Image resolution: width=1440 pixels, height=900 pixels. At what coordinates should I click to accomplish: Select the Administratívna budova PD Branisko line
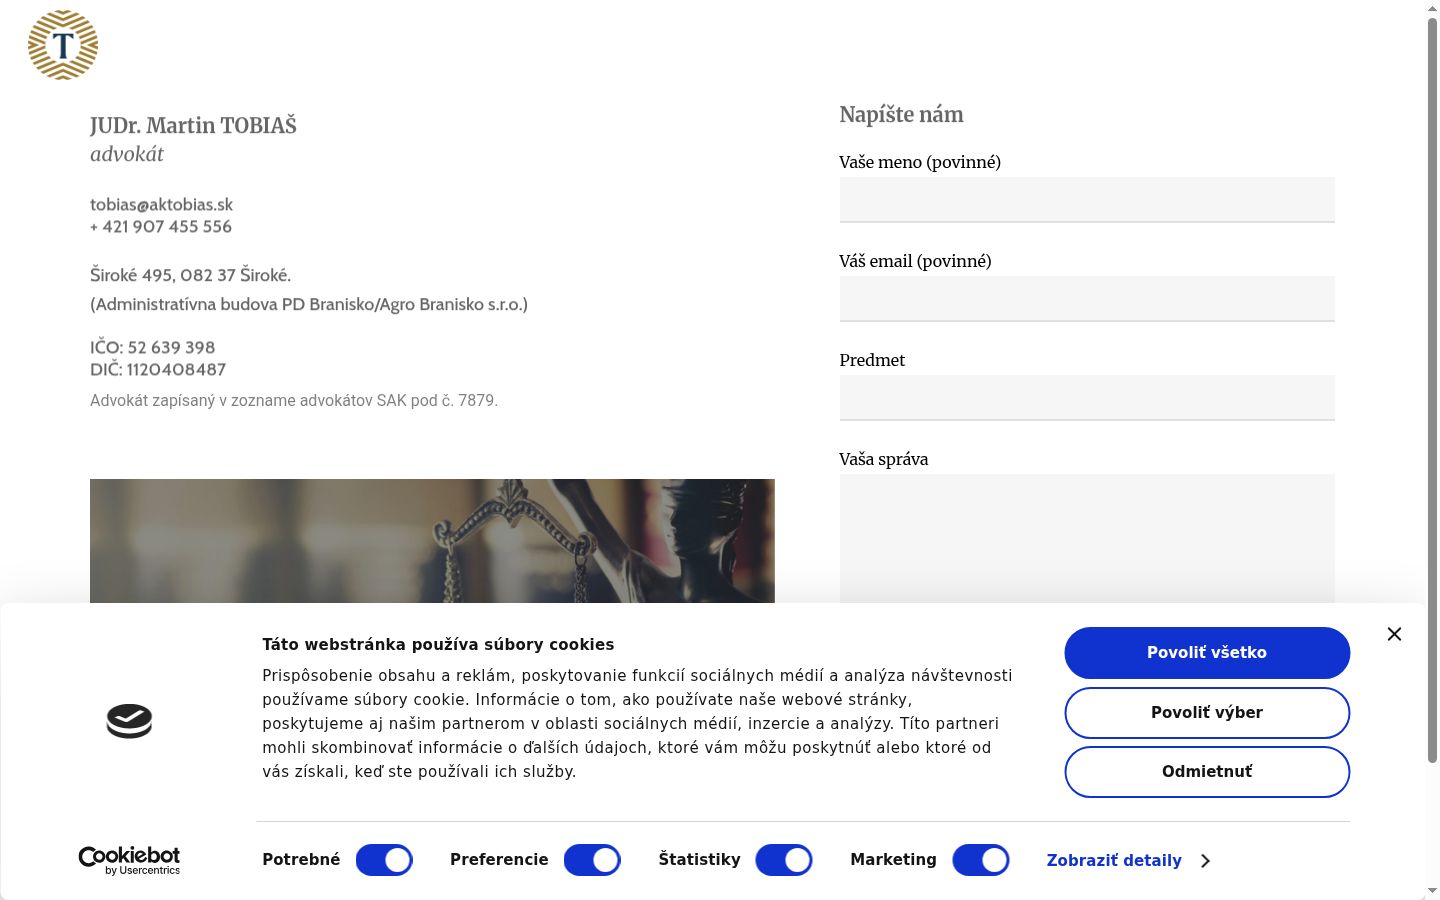309,304
